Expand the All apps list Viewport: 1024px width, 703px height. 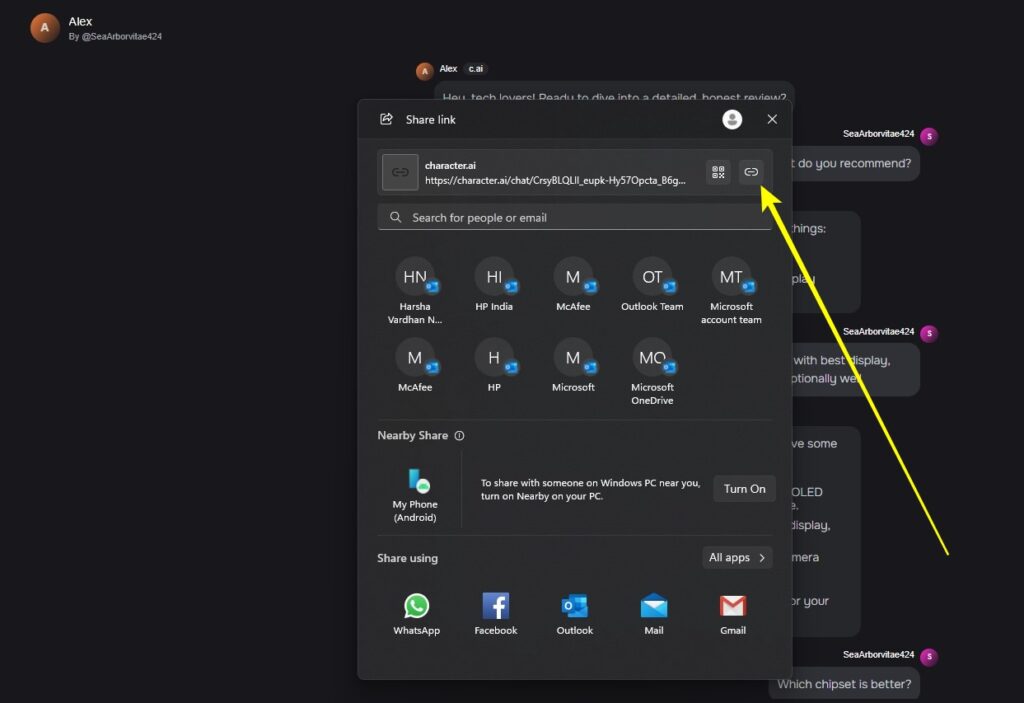tap(737, 557)
